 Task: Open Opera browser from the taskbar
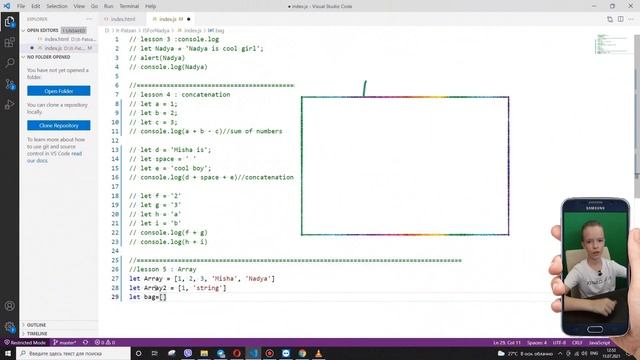tap(237, 353)
